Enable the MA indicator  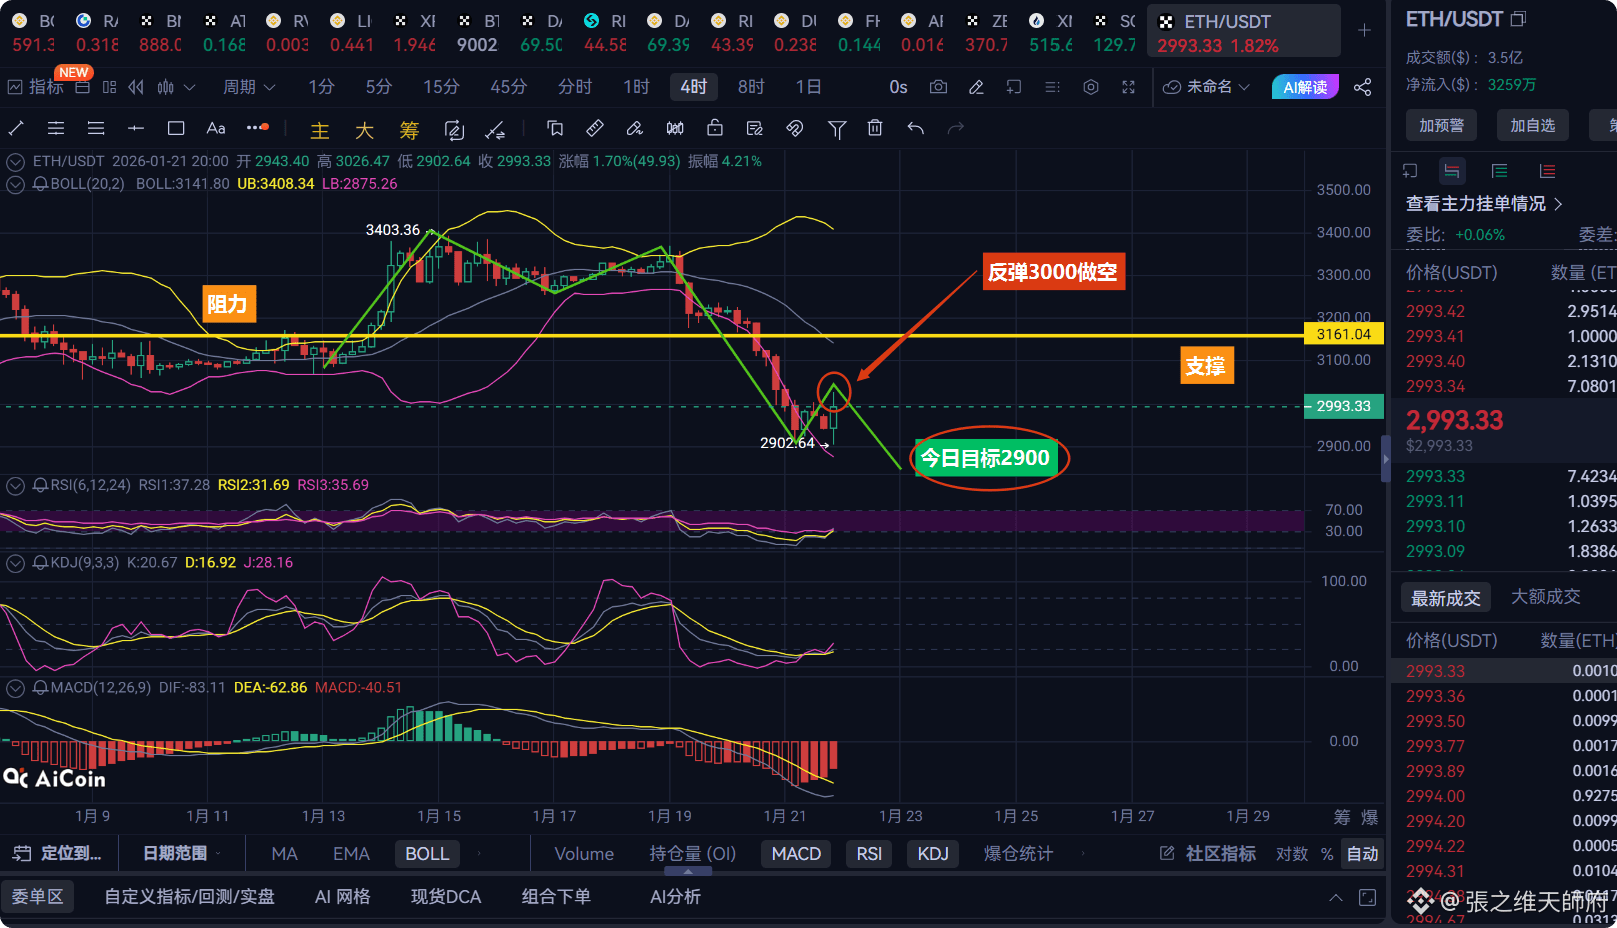pos(284,854)
